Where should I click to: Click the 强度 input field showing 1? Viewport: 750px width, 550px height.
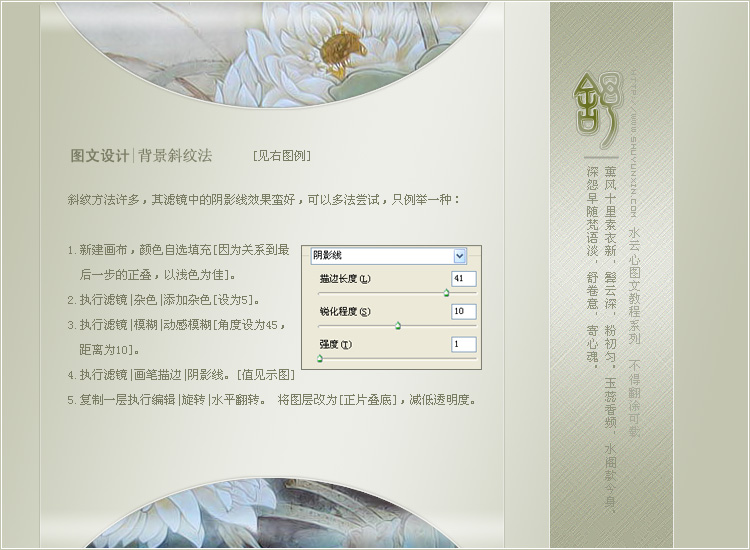[463, 344]
